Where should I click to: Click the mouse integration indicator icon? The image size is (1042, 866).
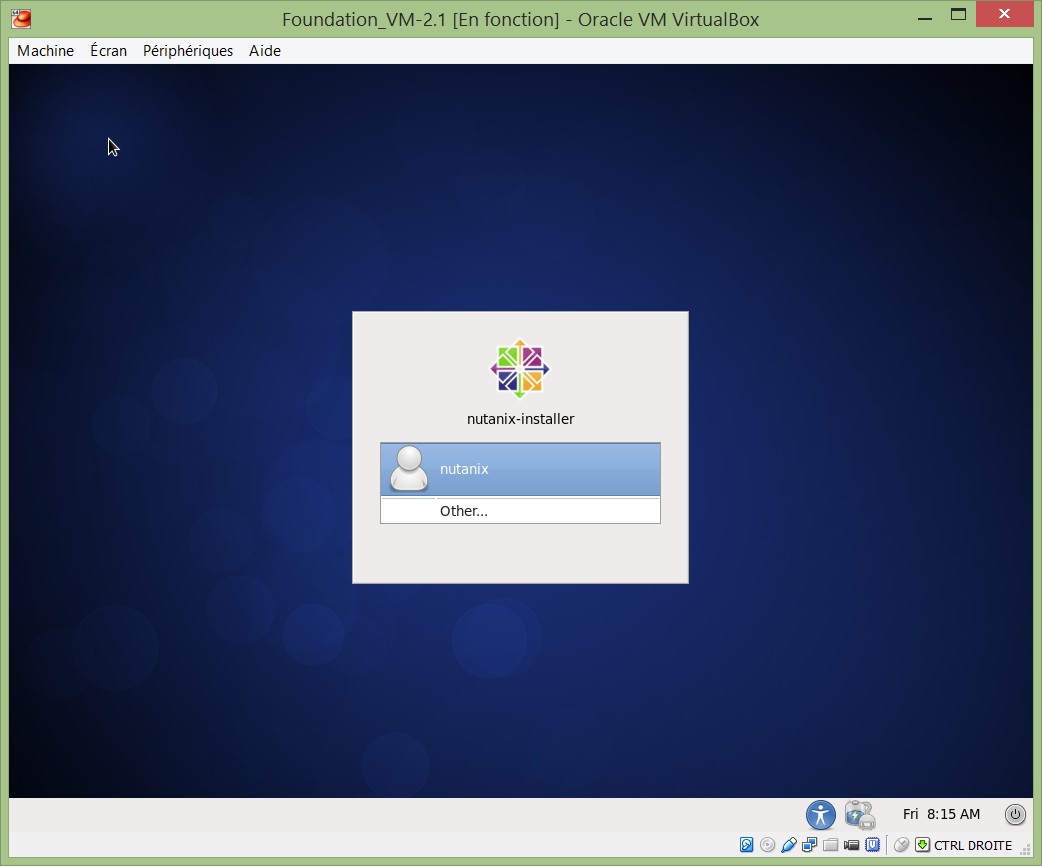pyautogui.click(x=901, y=845)
